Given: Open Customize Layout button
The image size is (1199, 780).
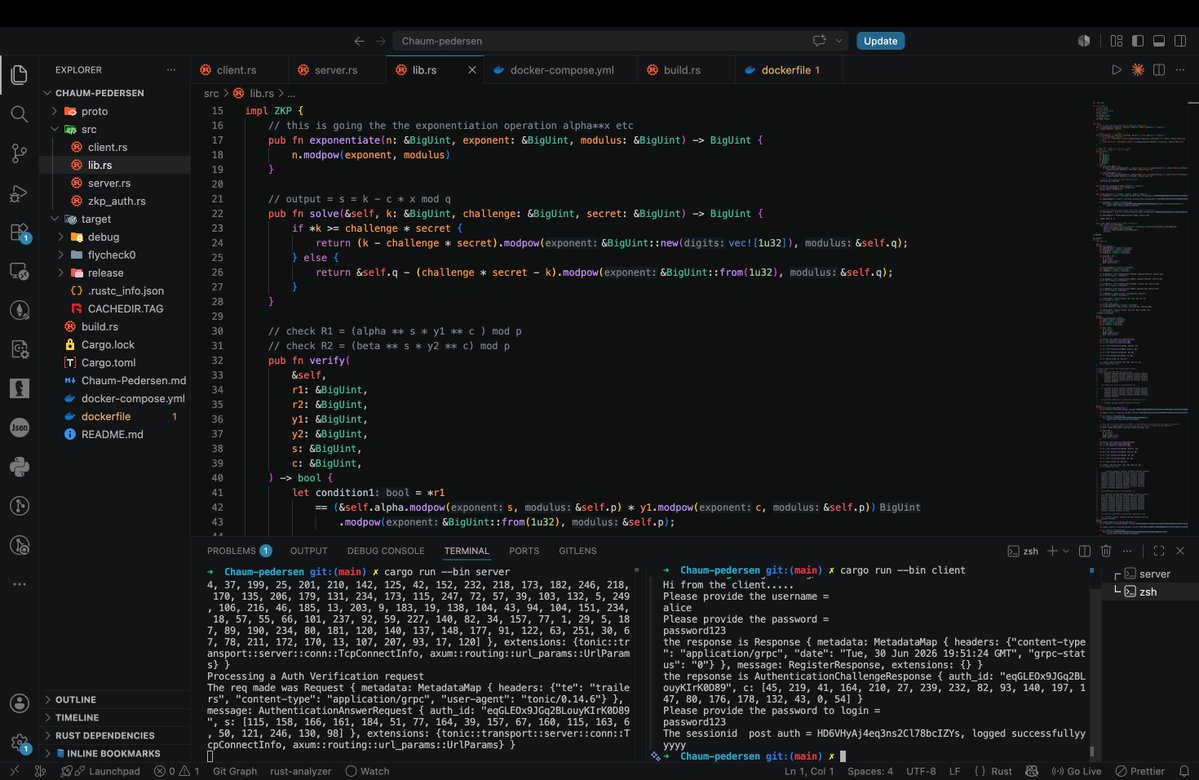Looking at the screenshot, I should [x=1116, y=41].
